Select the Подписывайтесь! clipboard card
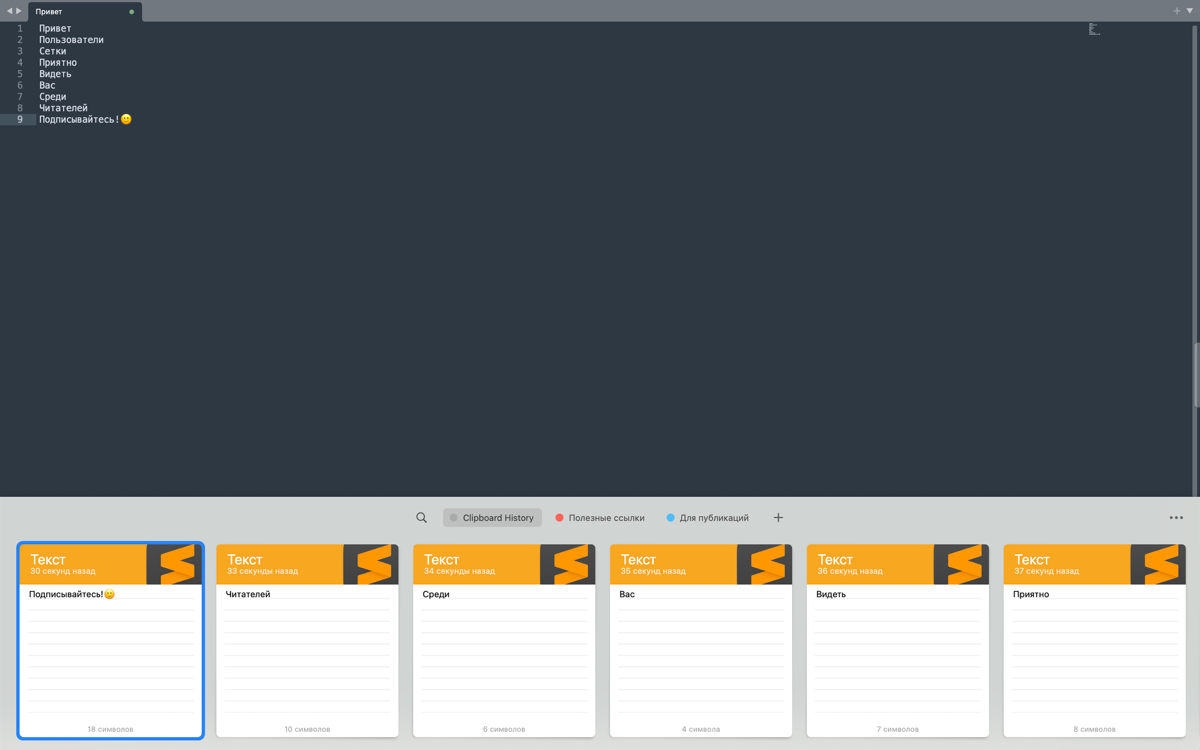 coord(110,650)
